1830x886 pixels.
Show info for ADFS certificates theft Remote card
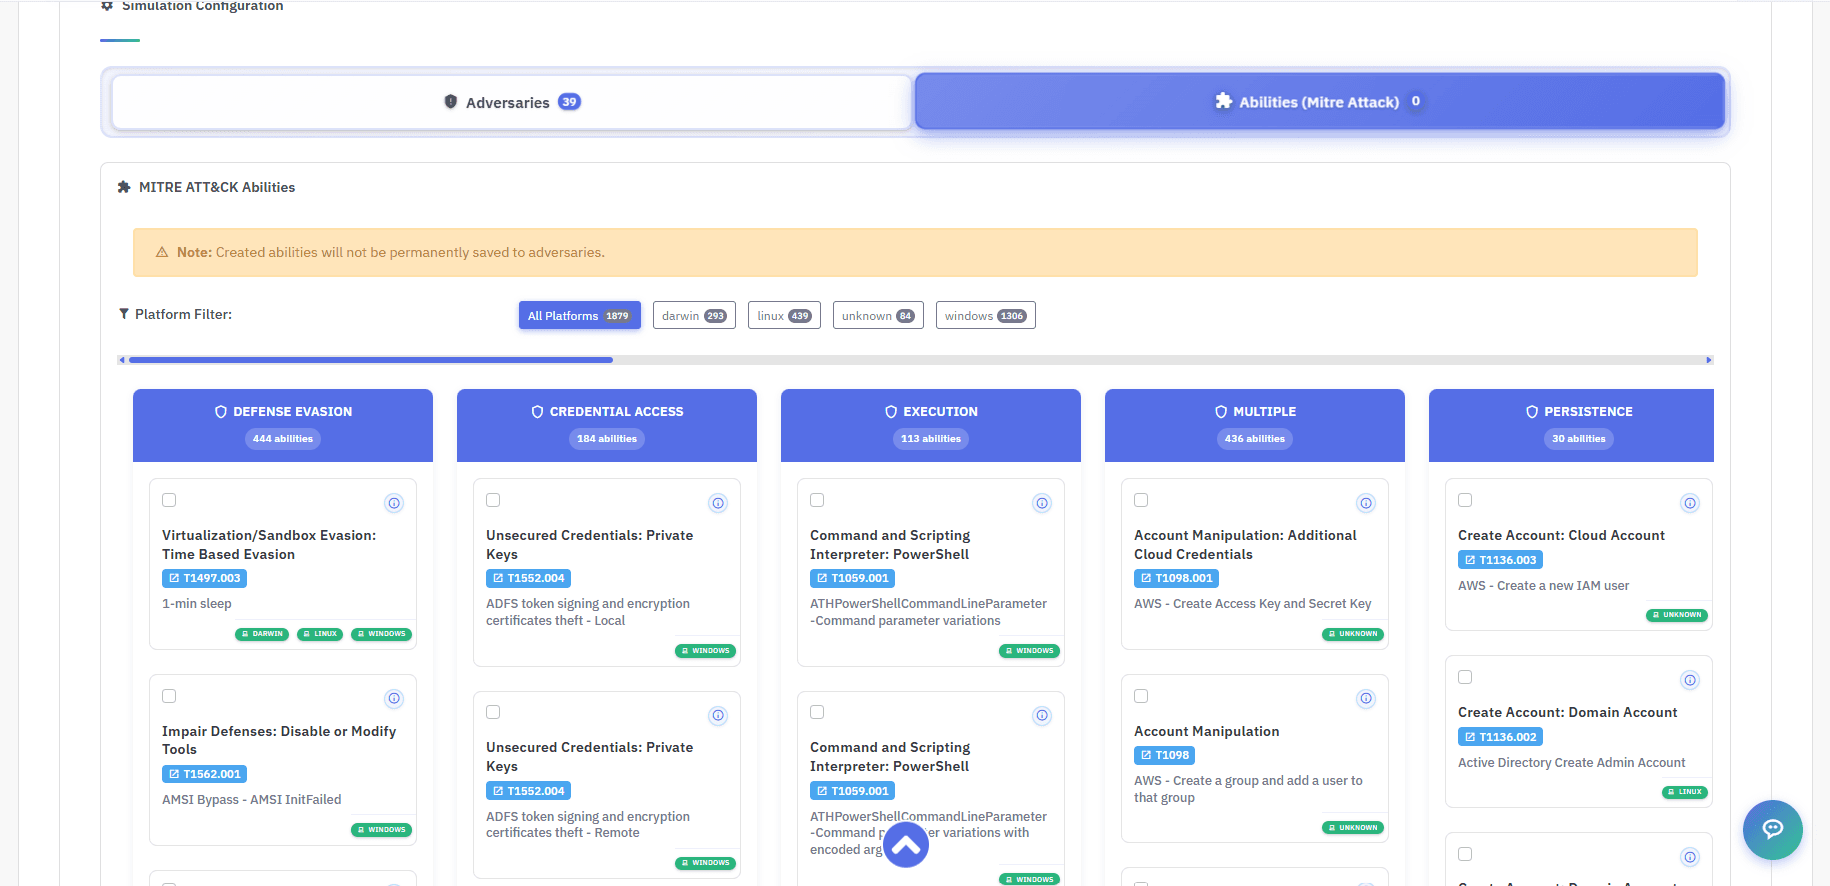pyautogui.click(x=718, y=715)
